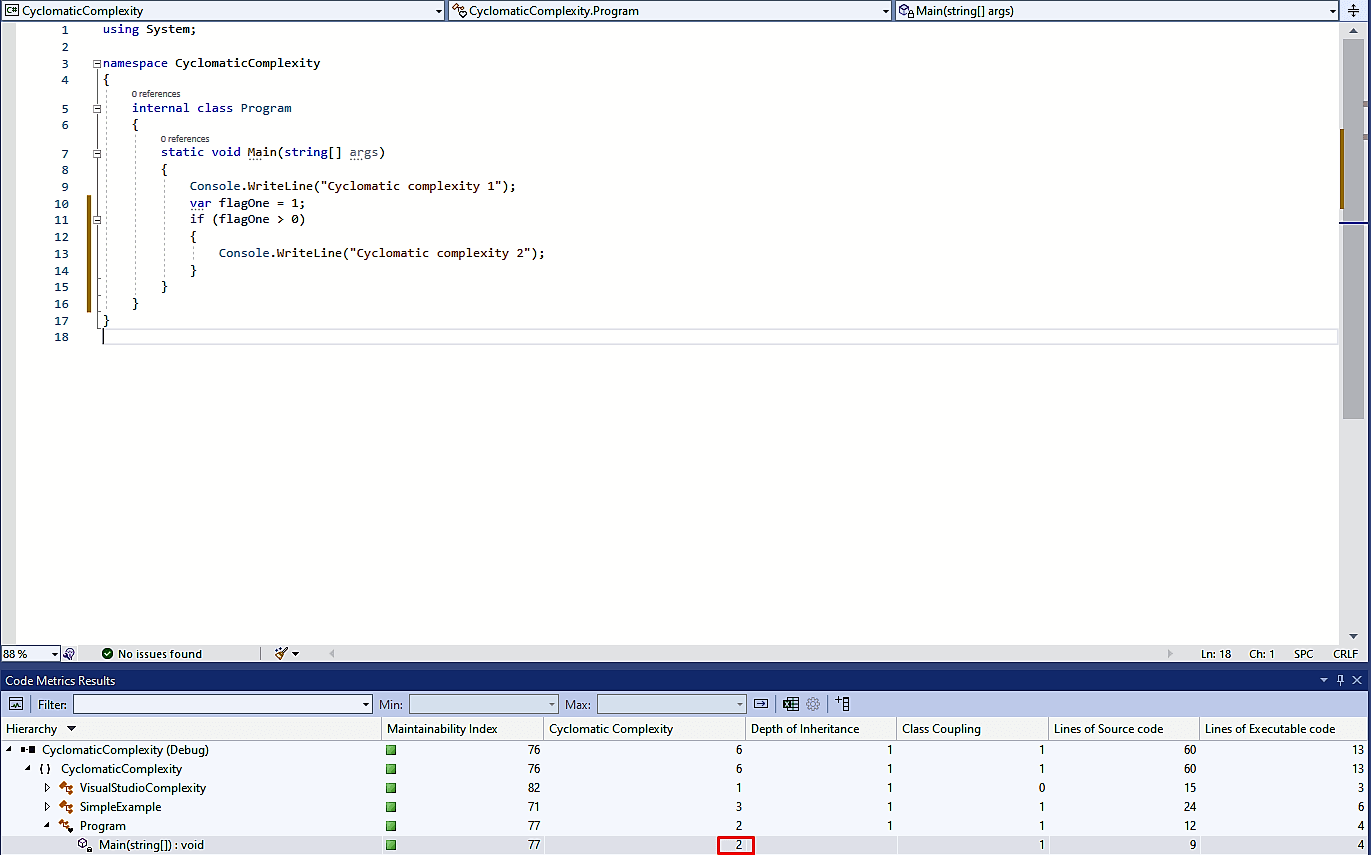Click the 0 references link above Main method

(x=185, y=139)
